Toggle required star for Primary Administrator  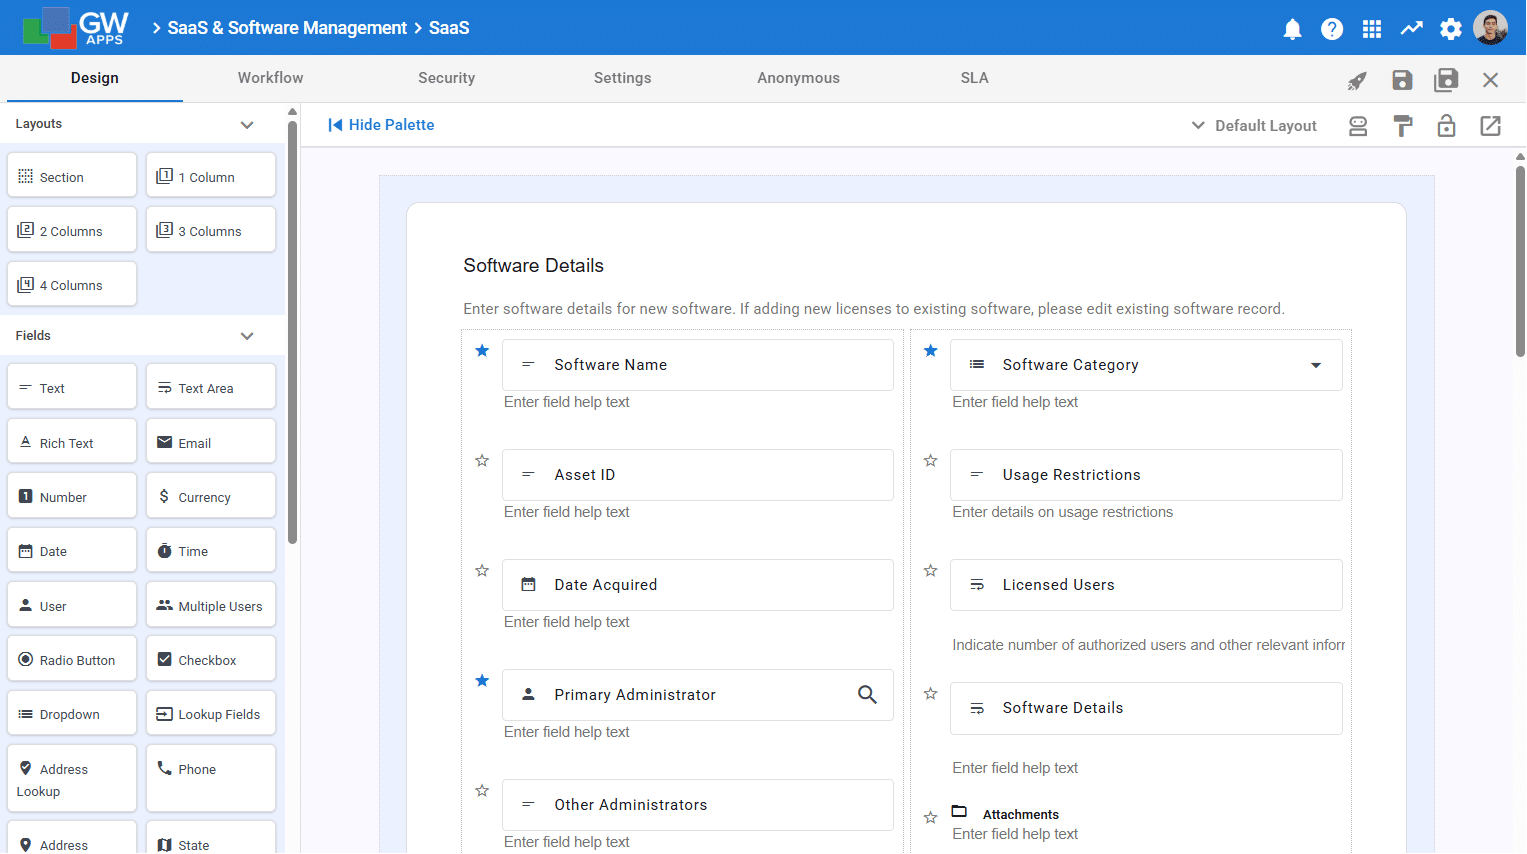coord(482,680)
